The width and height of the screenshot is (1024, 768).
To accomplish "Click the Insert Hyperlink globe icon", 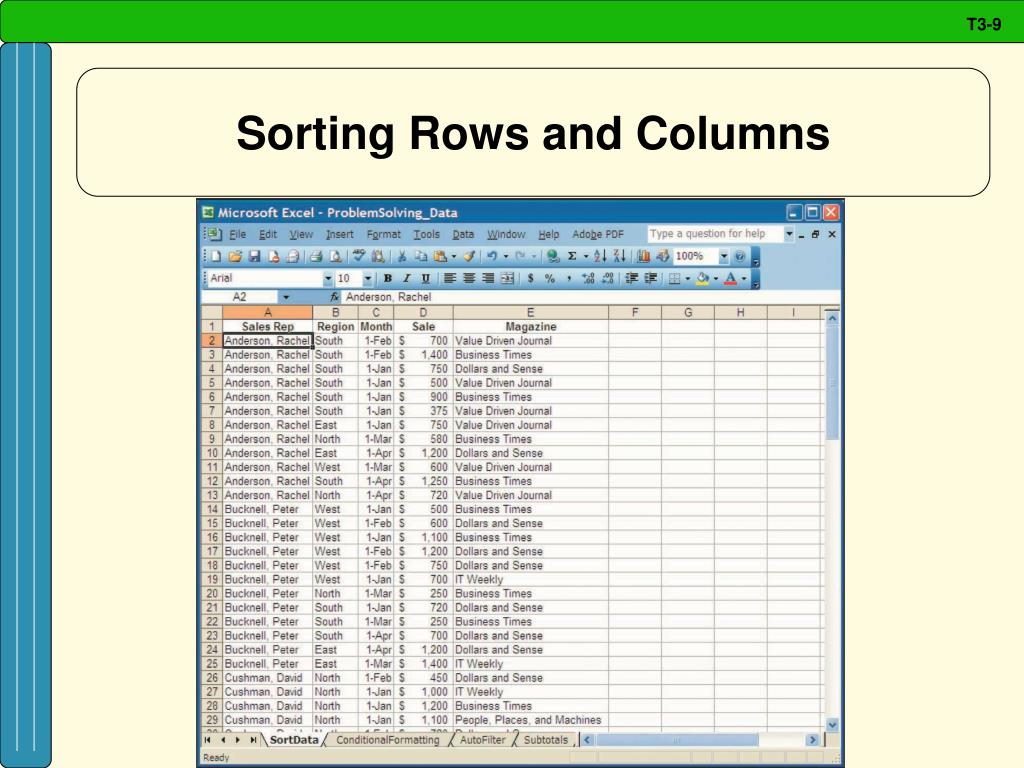I will coord(553,257).
